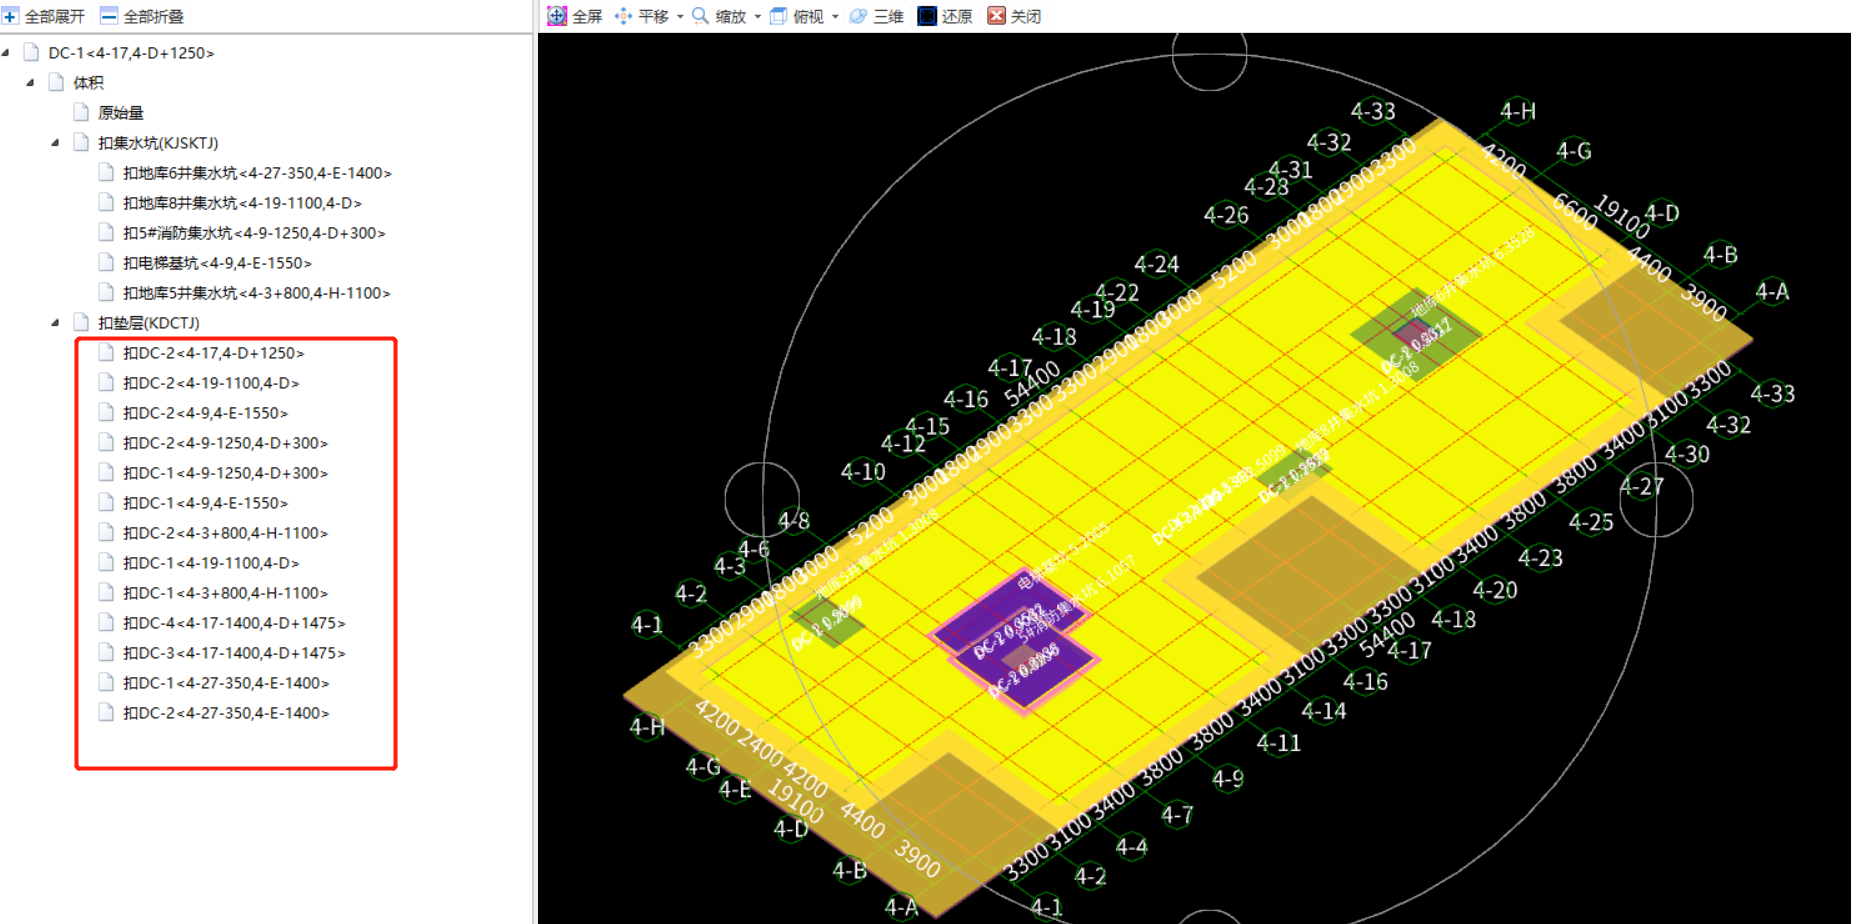Select 扣DC-1<4-9-1250,4-D+300>

pos(225,473)
